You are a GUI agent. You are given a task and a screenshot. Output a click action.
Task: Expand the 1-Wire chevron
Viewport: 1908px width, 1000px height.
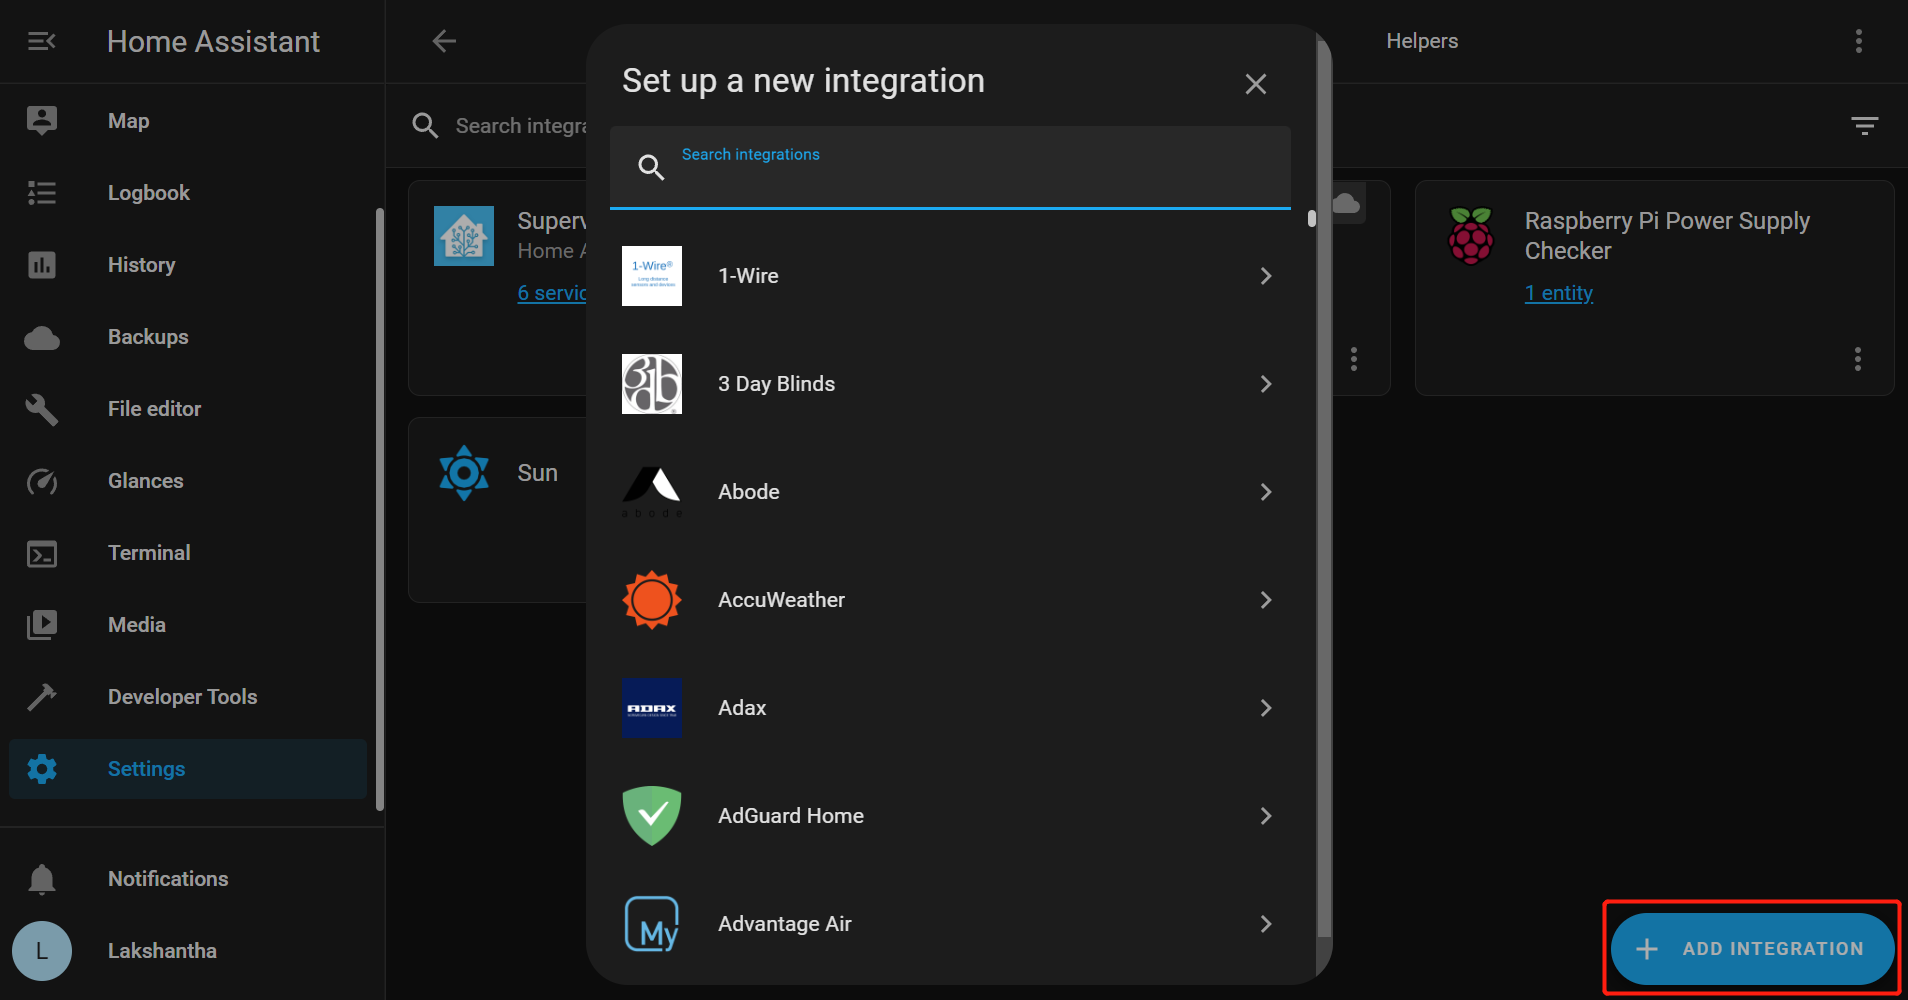click(1266, 276)
